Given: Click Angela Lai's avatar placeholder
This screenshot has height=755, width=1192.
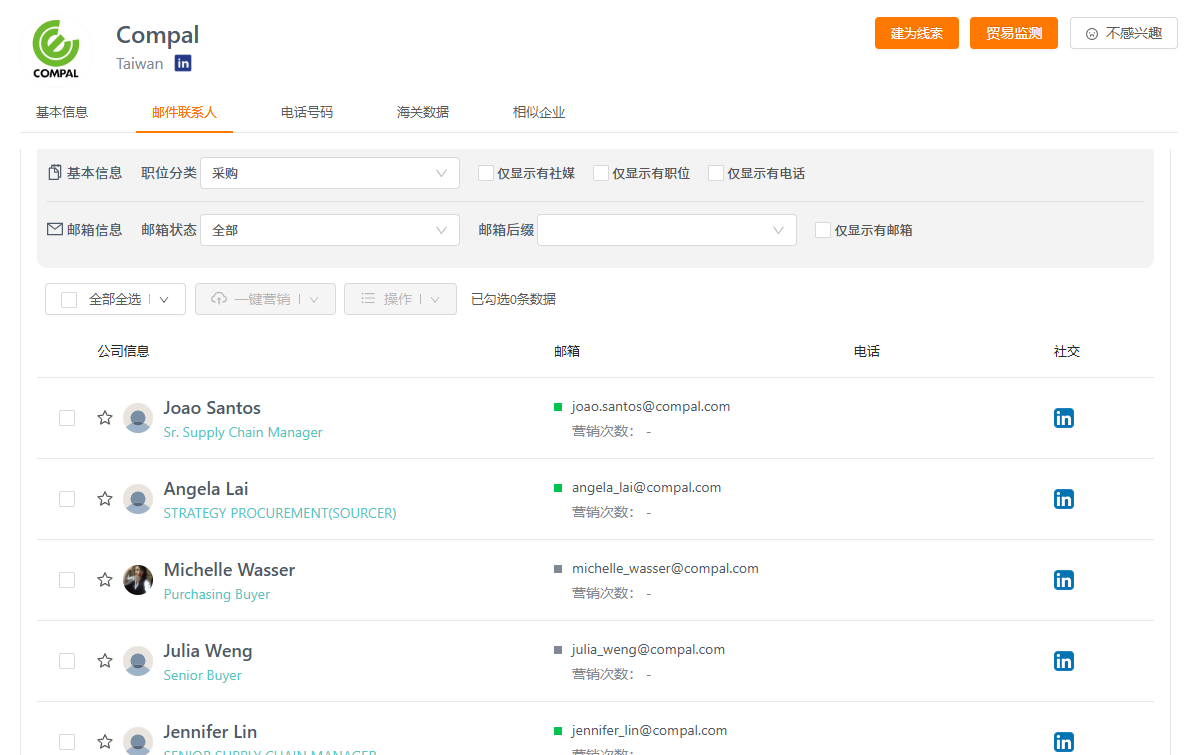Looking at the screenshot, I should tap(138, 499).
